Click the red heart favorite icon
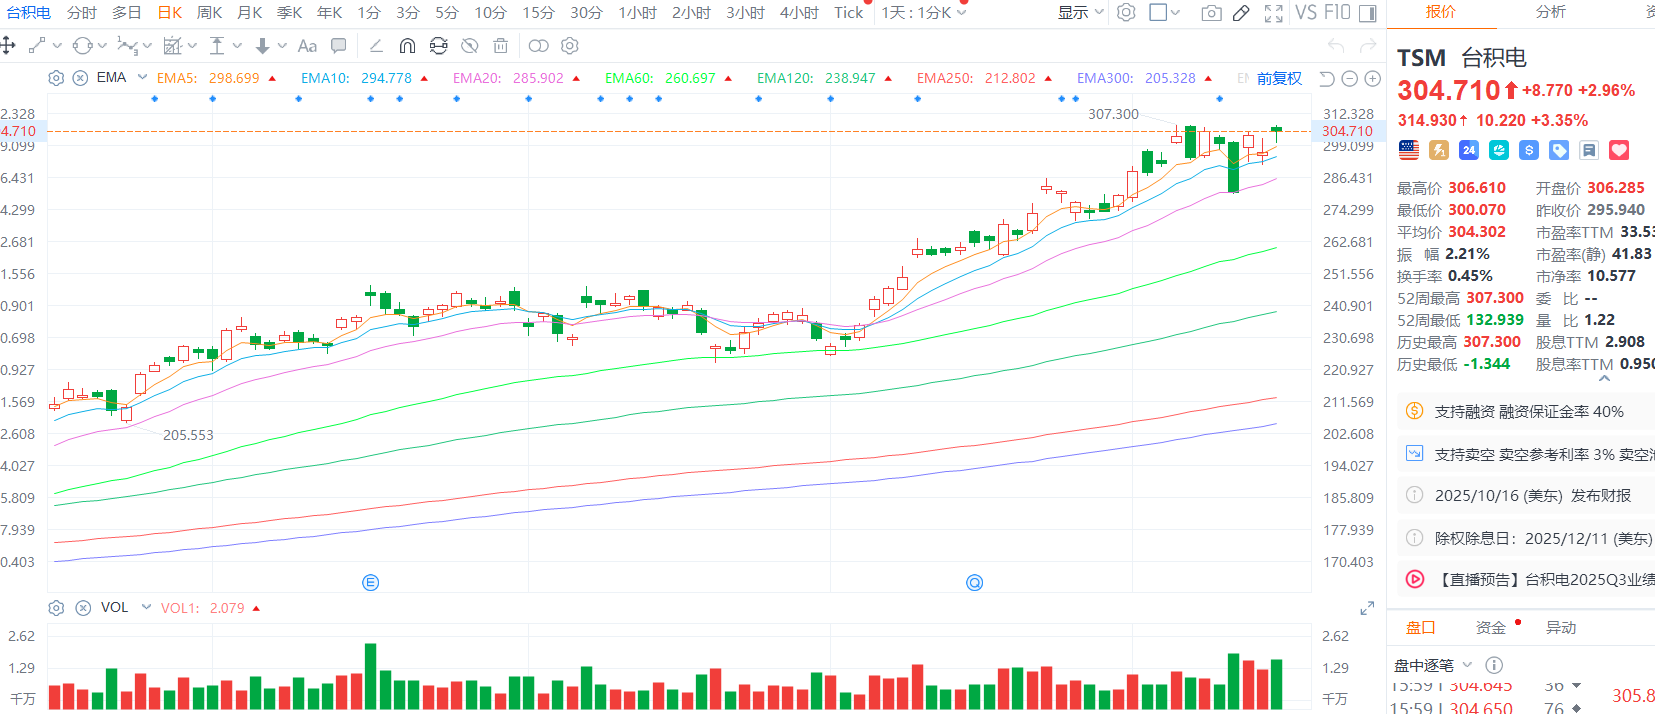1655x714 pixels. 1619,150
